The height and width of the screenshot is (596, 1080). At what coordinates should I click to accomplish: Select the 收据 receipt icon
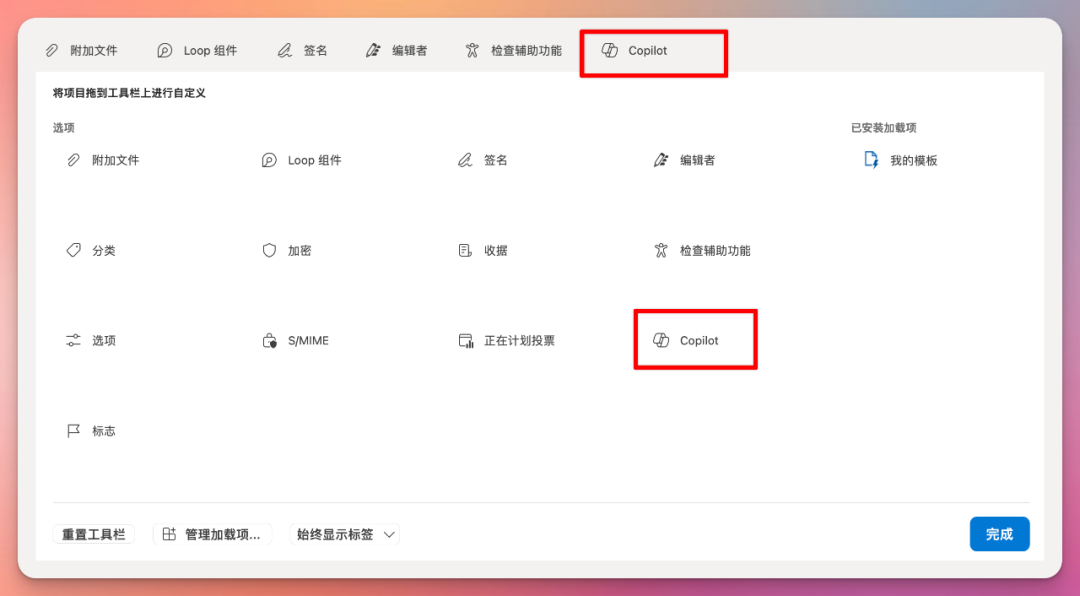(x=464, y=250)
